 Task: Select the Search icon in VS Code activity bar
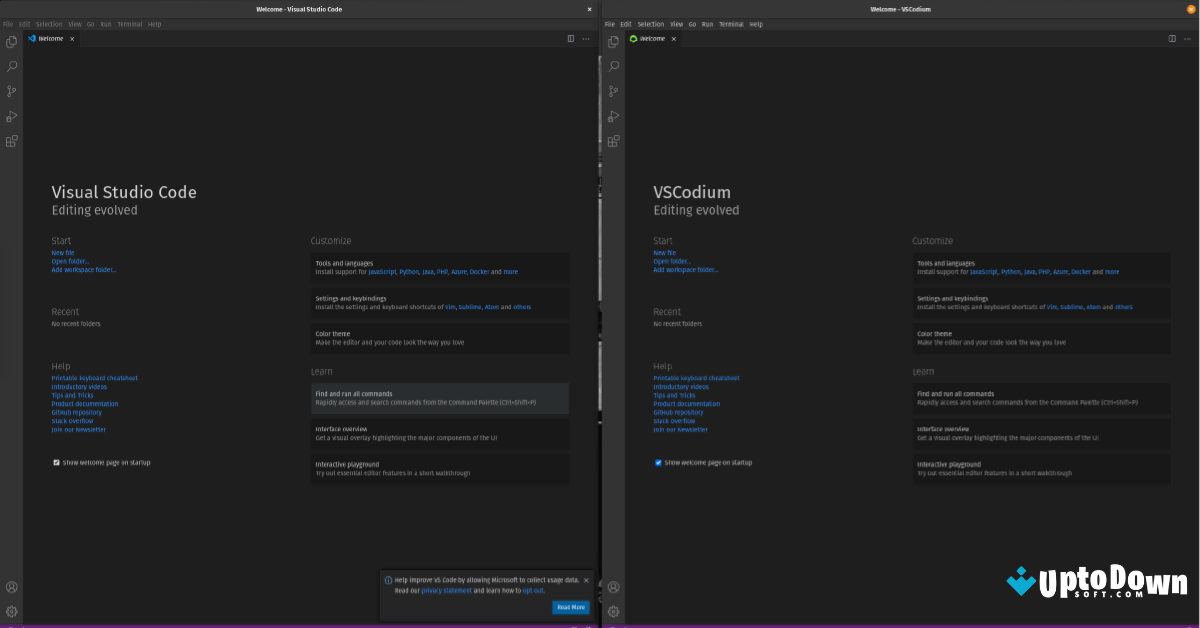[11, 66]
